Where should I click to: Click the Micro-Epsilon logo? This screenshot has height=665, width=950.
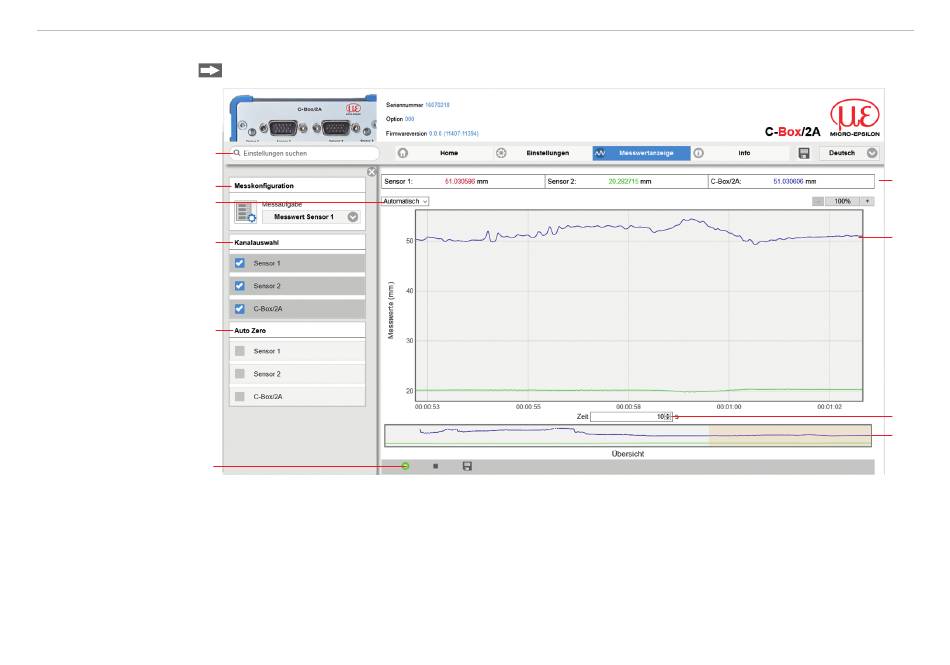(x=855, y=118)
